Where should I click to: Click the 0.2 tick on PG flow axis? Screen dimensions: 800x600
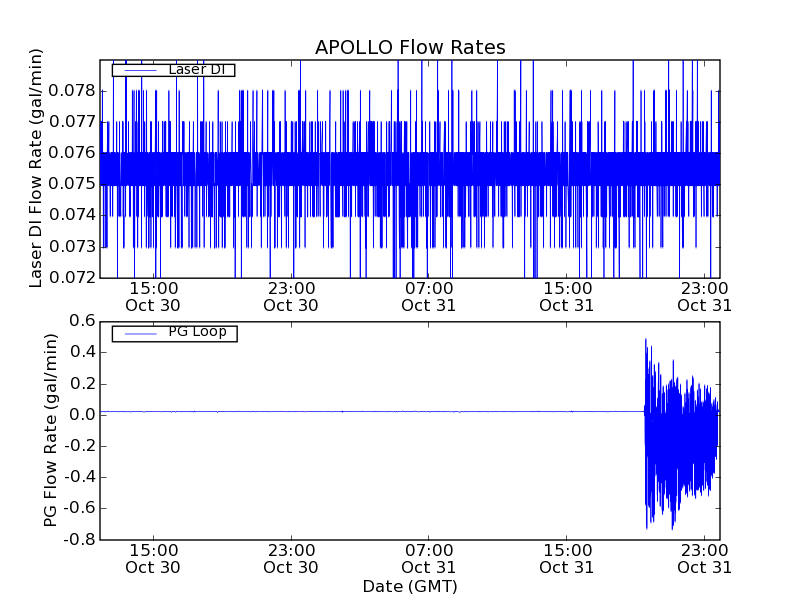click(82, 384)
